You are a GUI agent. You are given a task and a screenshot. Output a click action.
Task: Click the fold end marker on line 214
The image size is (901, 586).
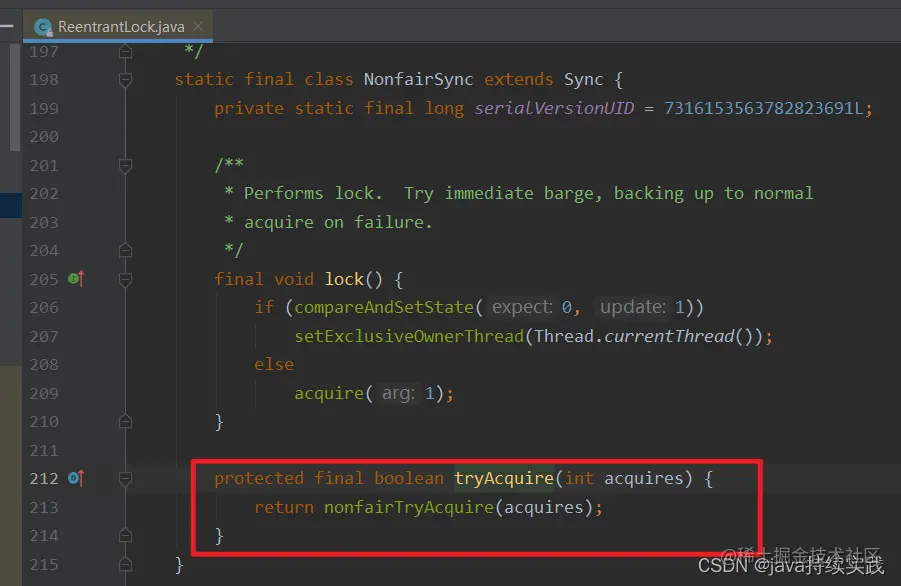[x=125, y=535]
